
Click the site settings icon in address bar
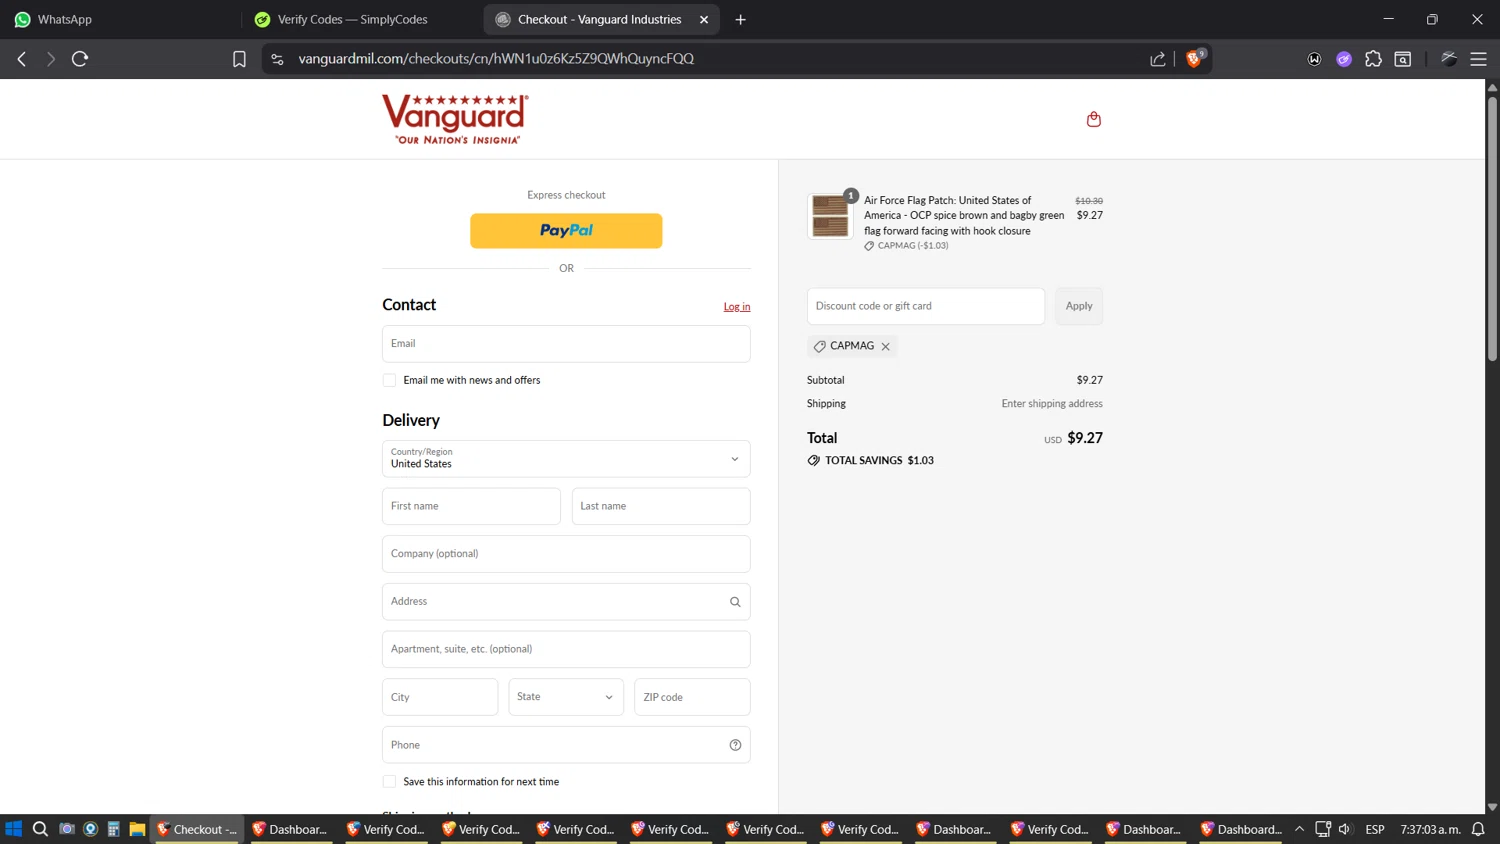(277, 59)
